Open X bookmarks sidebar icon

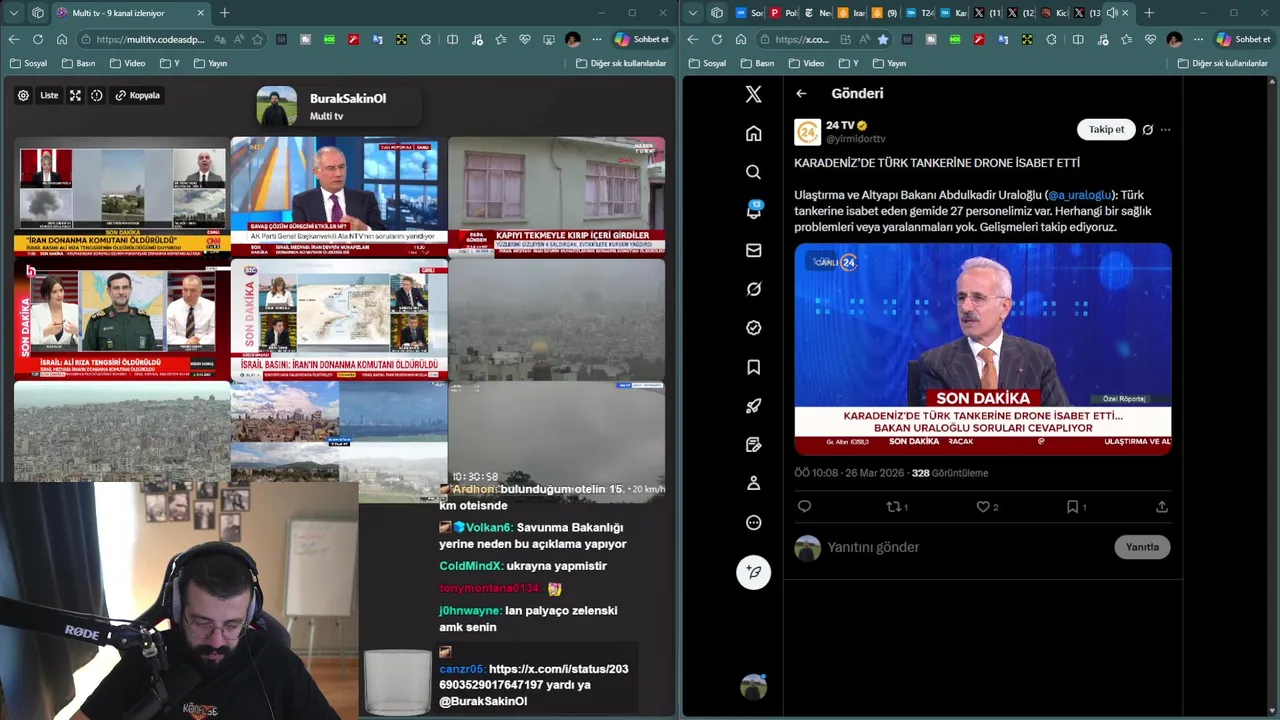(754, 367)
